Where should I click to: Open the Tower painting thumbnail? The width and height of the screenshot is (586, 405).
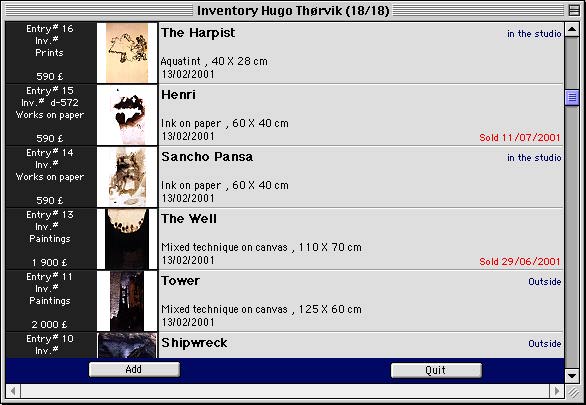click(x=127, y=301)
